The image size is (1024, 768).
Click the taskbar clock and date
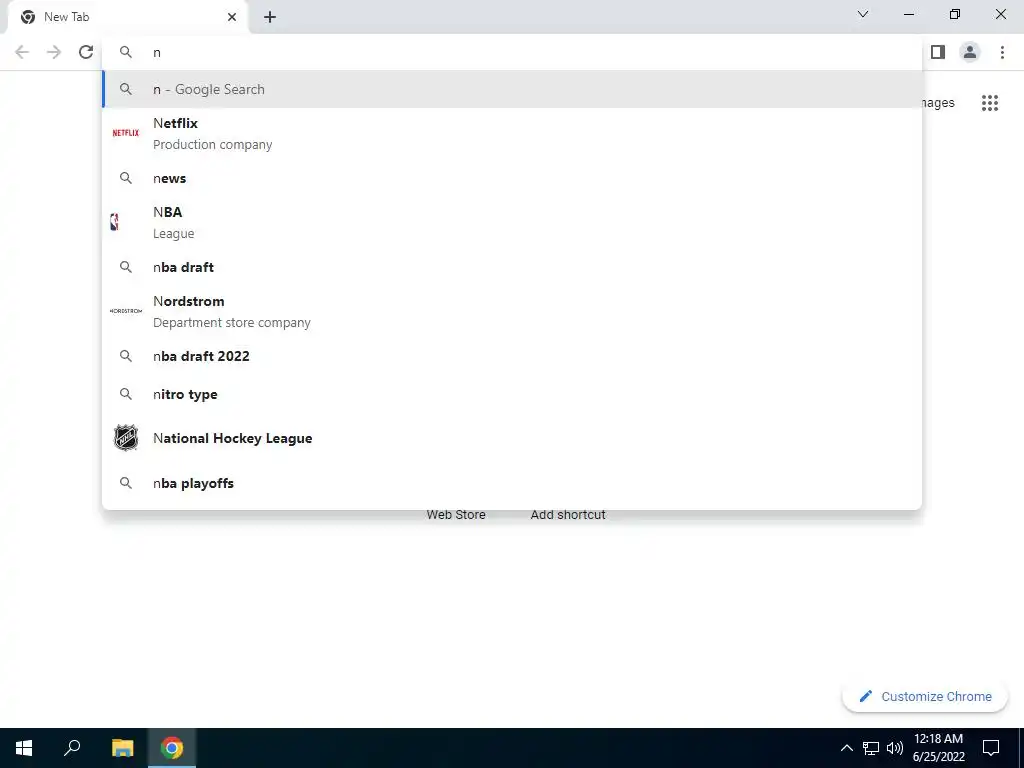point(938,748)
